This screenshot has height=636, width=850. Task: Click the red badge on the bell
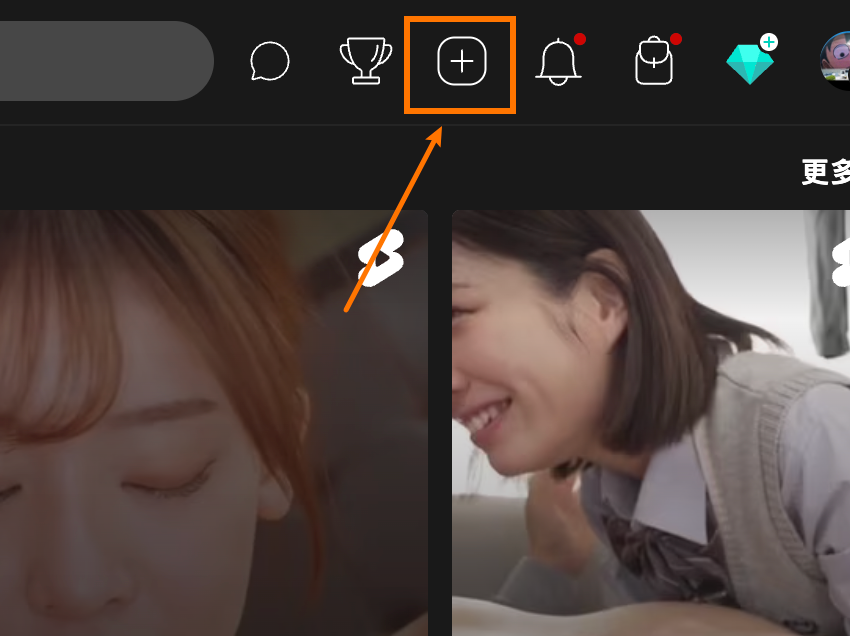(x=580, y=40)
